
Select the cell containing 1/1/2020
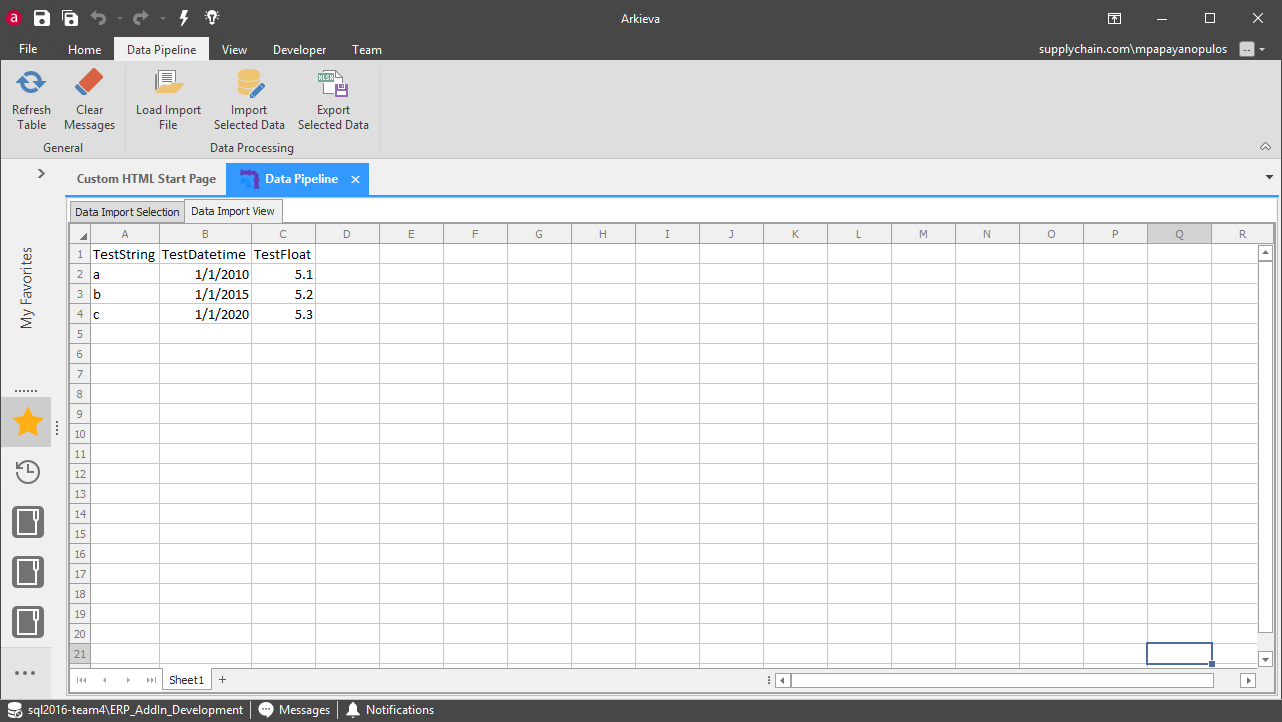(205, 314)
